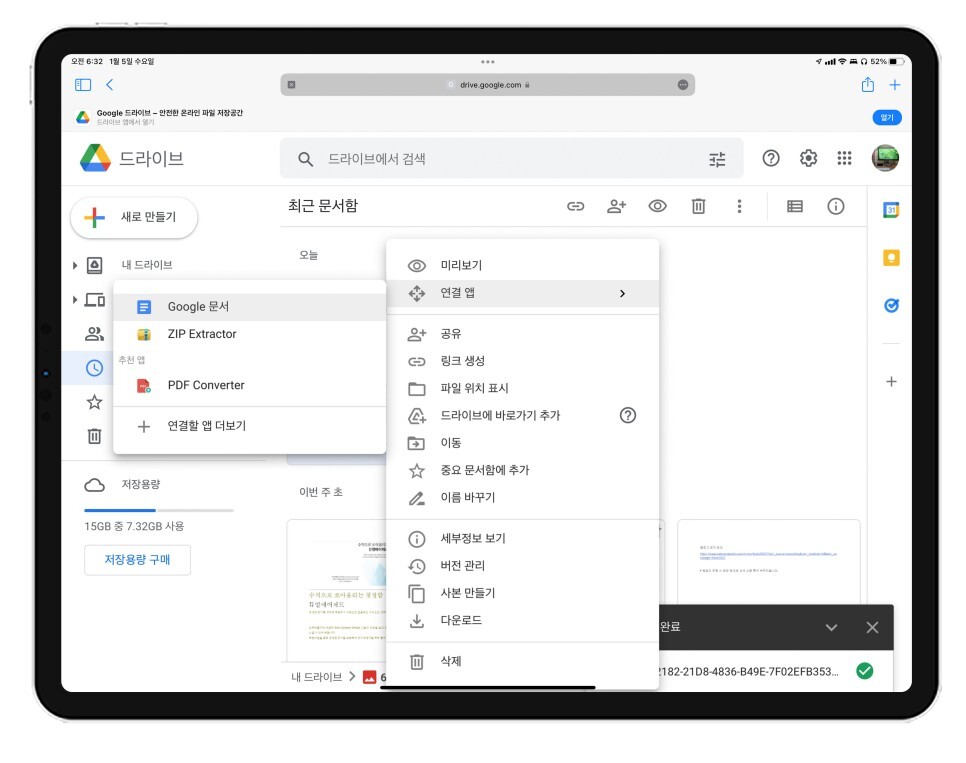Viewport: 966px width, 763px height.
Task: Open Google Tasks side panel
Action: (x=891, y=305)
